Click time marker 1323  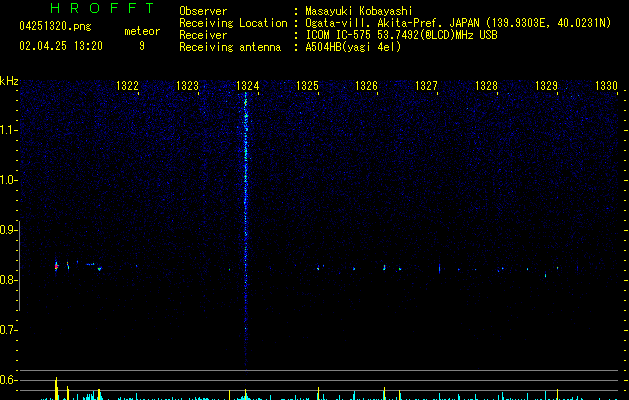pyautogui.click(x=187, y=86)
